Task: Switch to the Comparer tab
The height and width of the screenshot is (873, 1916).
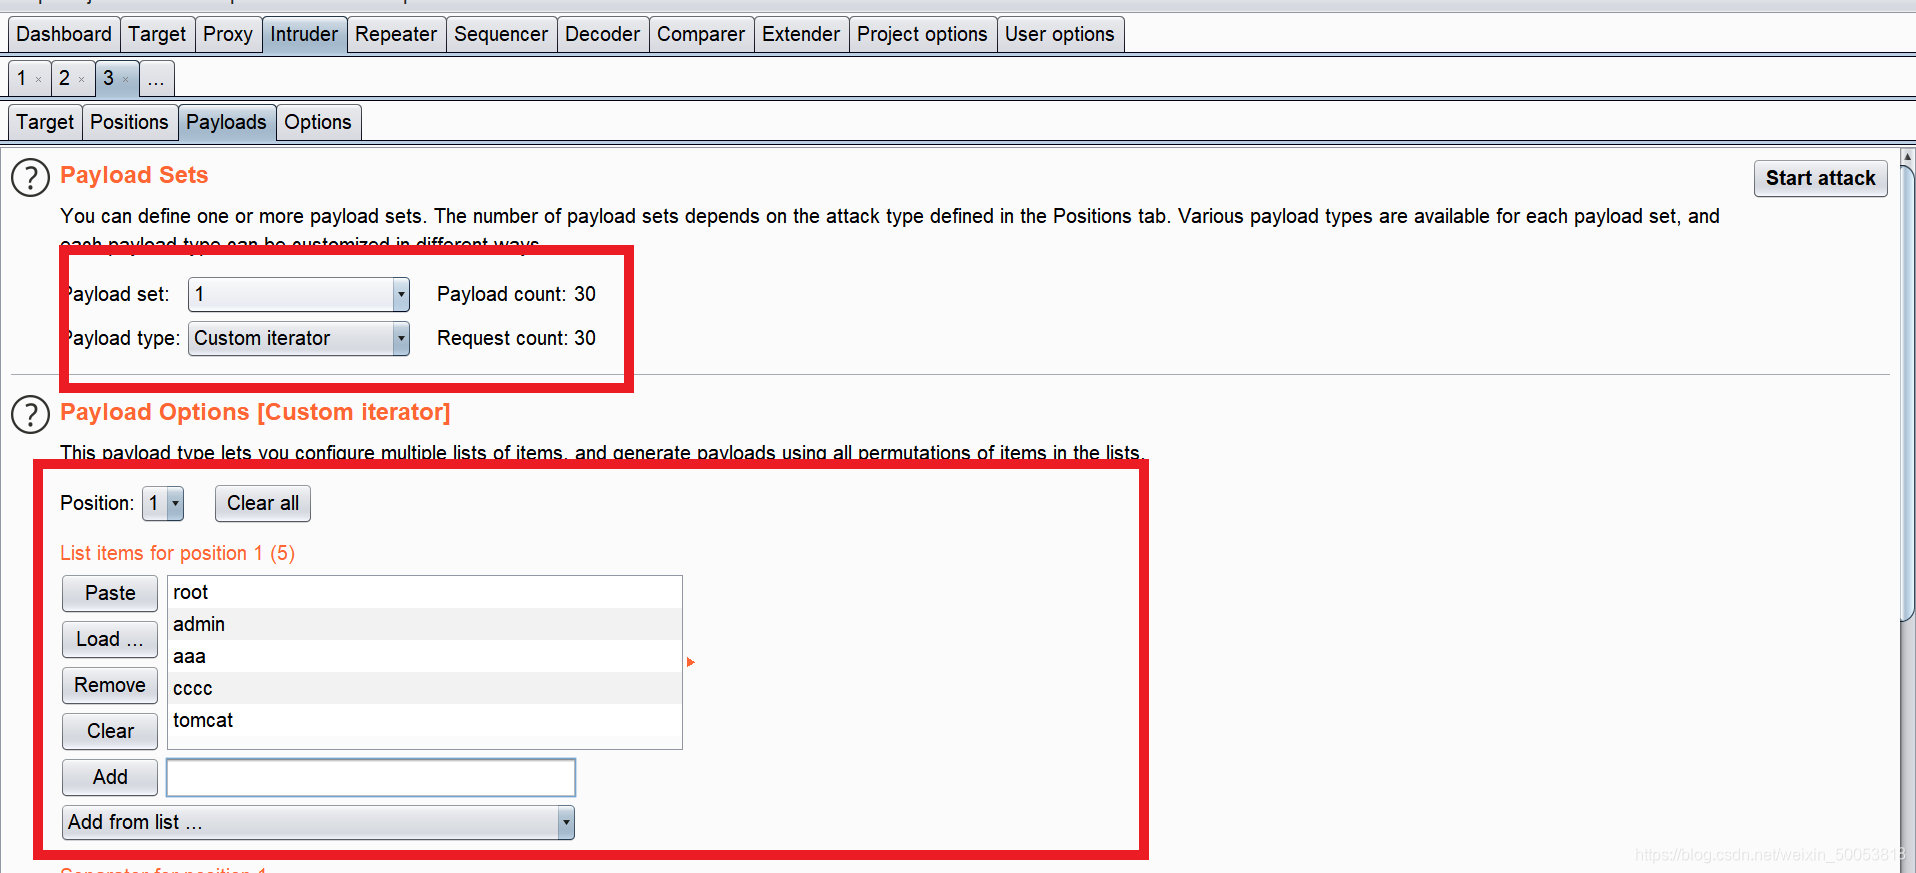Action: pos(701,34)
